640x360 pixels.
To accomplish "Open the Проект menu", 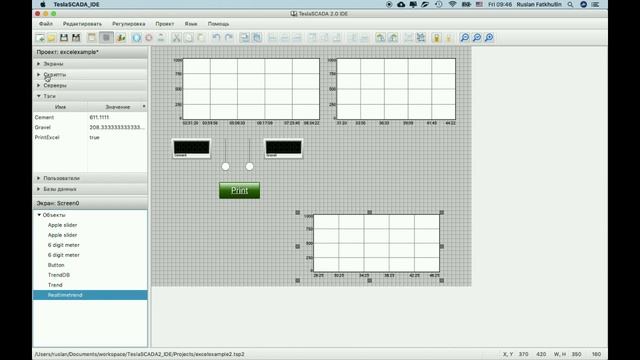I will pos(164,24).
